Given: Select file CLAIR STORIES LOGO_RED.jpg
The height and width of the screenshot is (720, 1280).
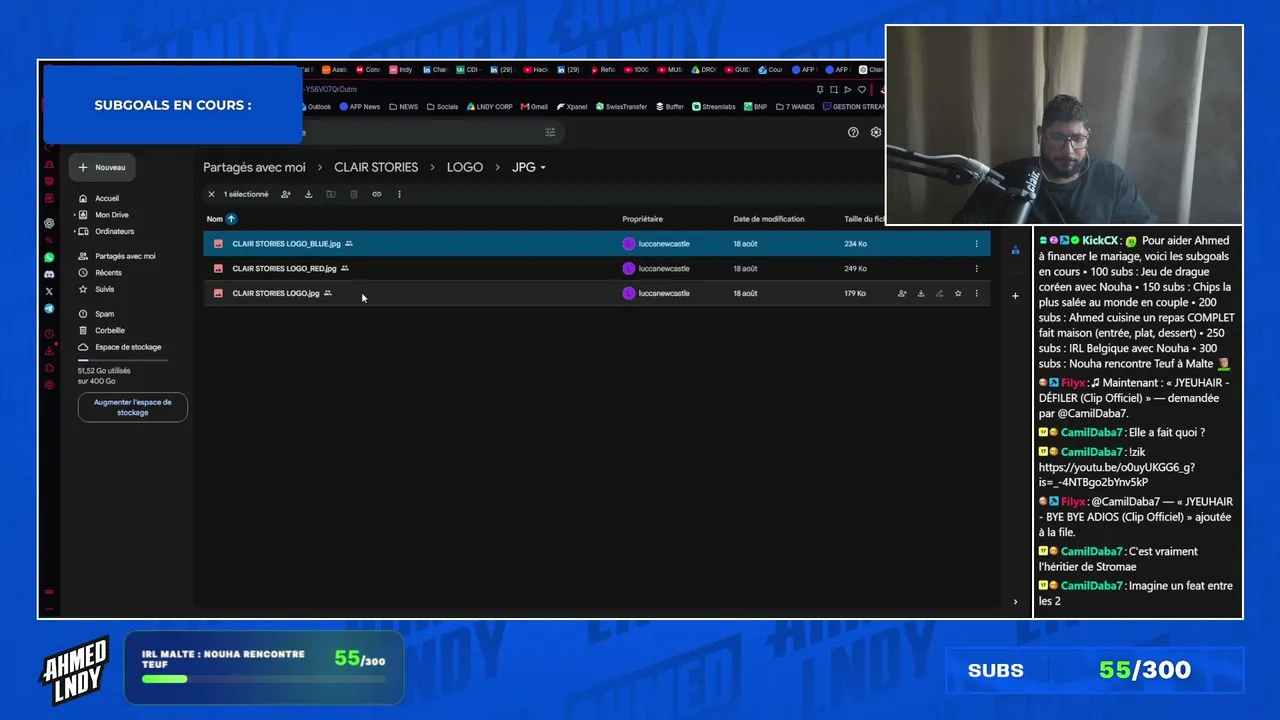Looking at the screenshot, I should [x=596, y=268].
